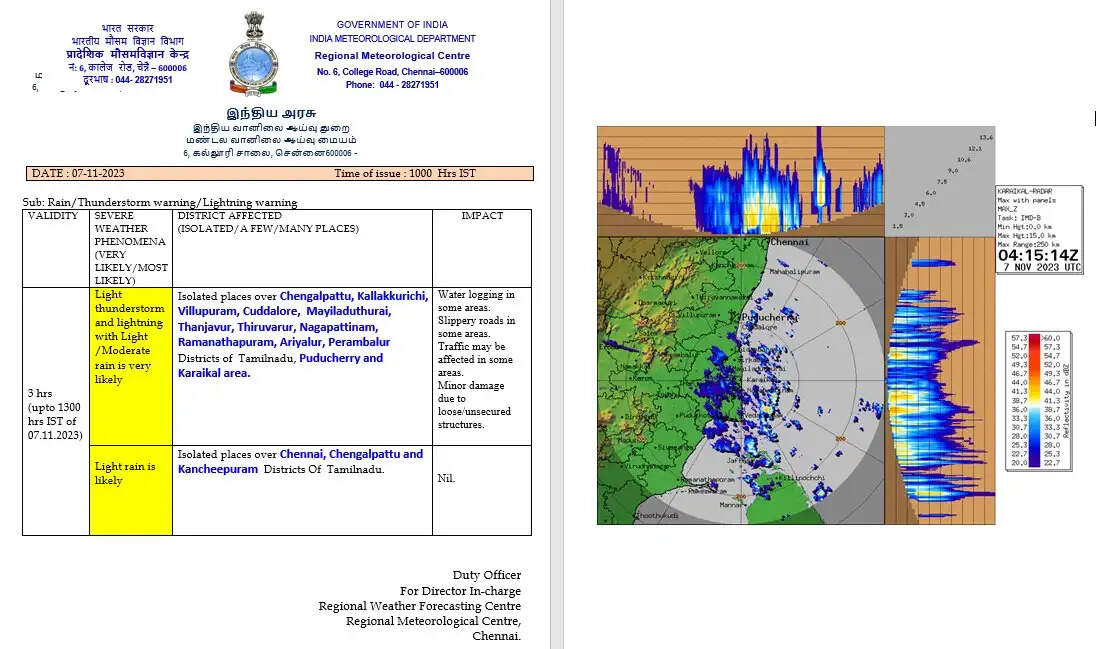The width and height of the screenshot is (1109, 649).
Task: Click the top vertical cross-section radar panel
Action: coord(740,181)
